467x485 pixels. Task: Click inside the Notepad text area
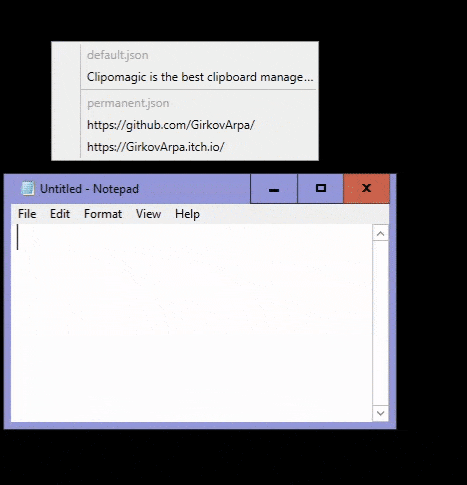coord(192,323)
